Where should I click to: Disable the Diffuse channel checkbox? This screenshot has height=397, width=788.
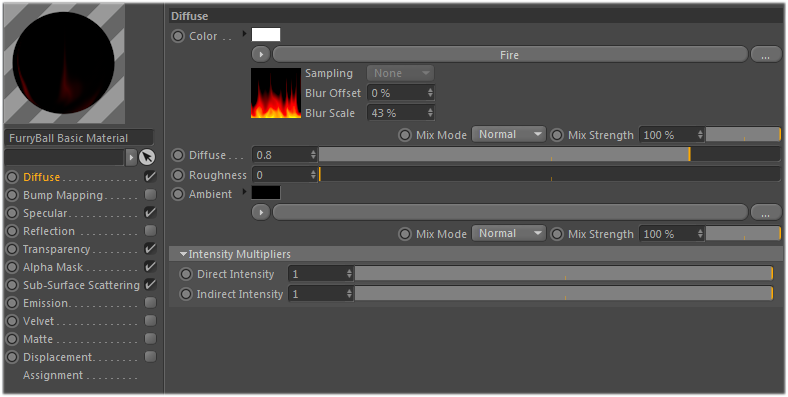[x=150, y=176]
